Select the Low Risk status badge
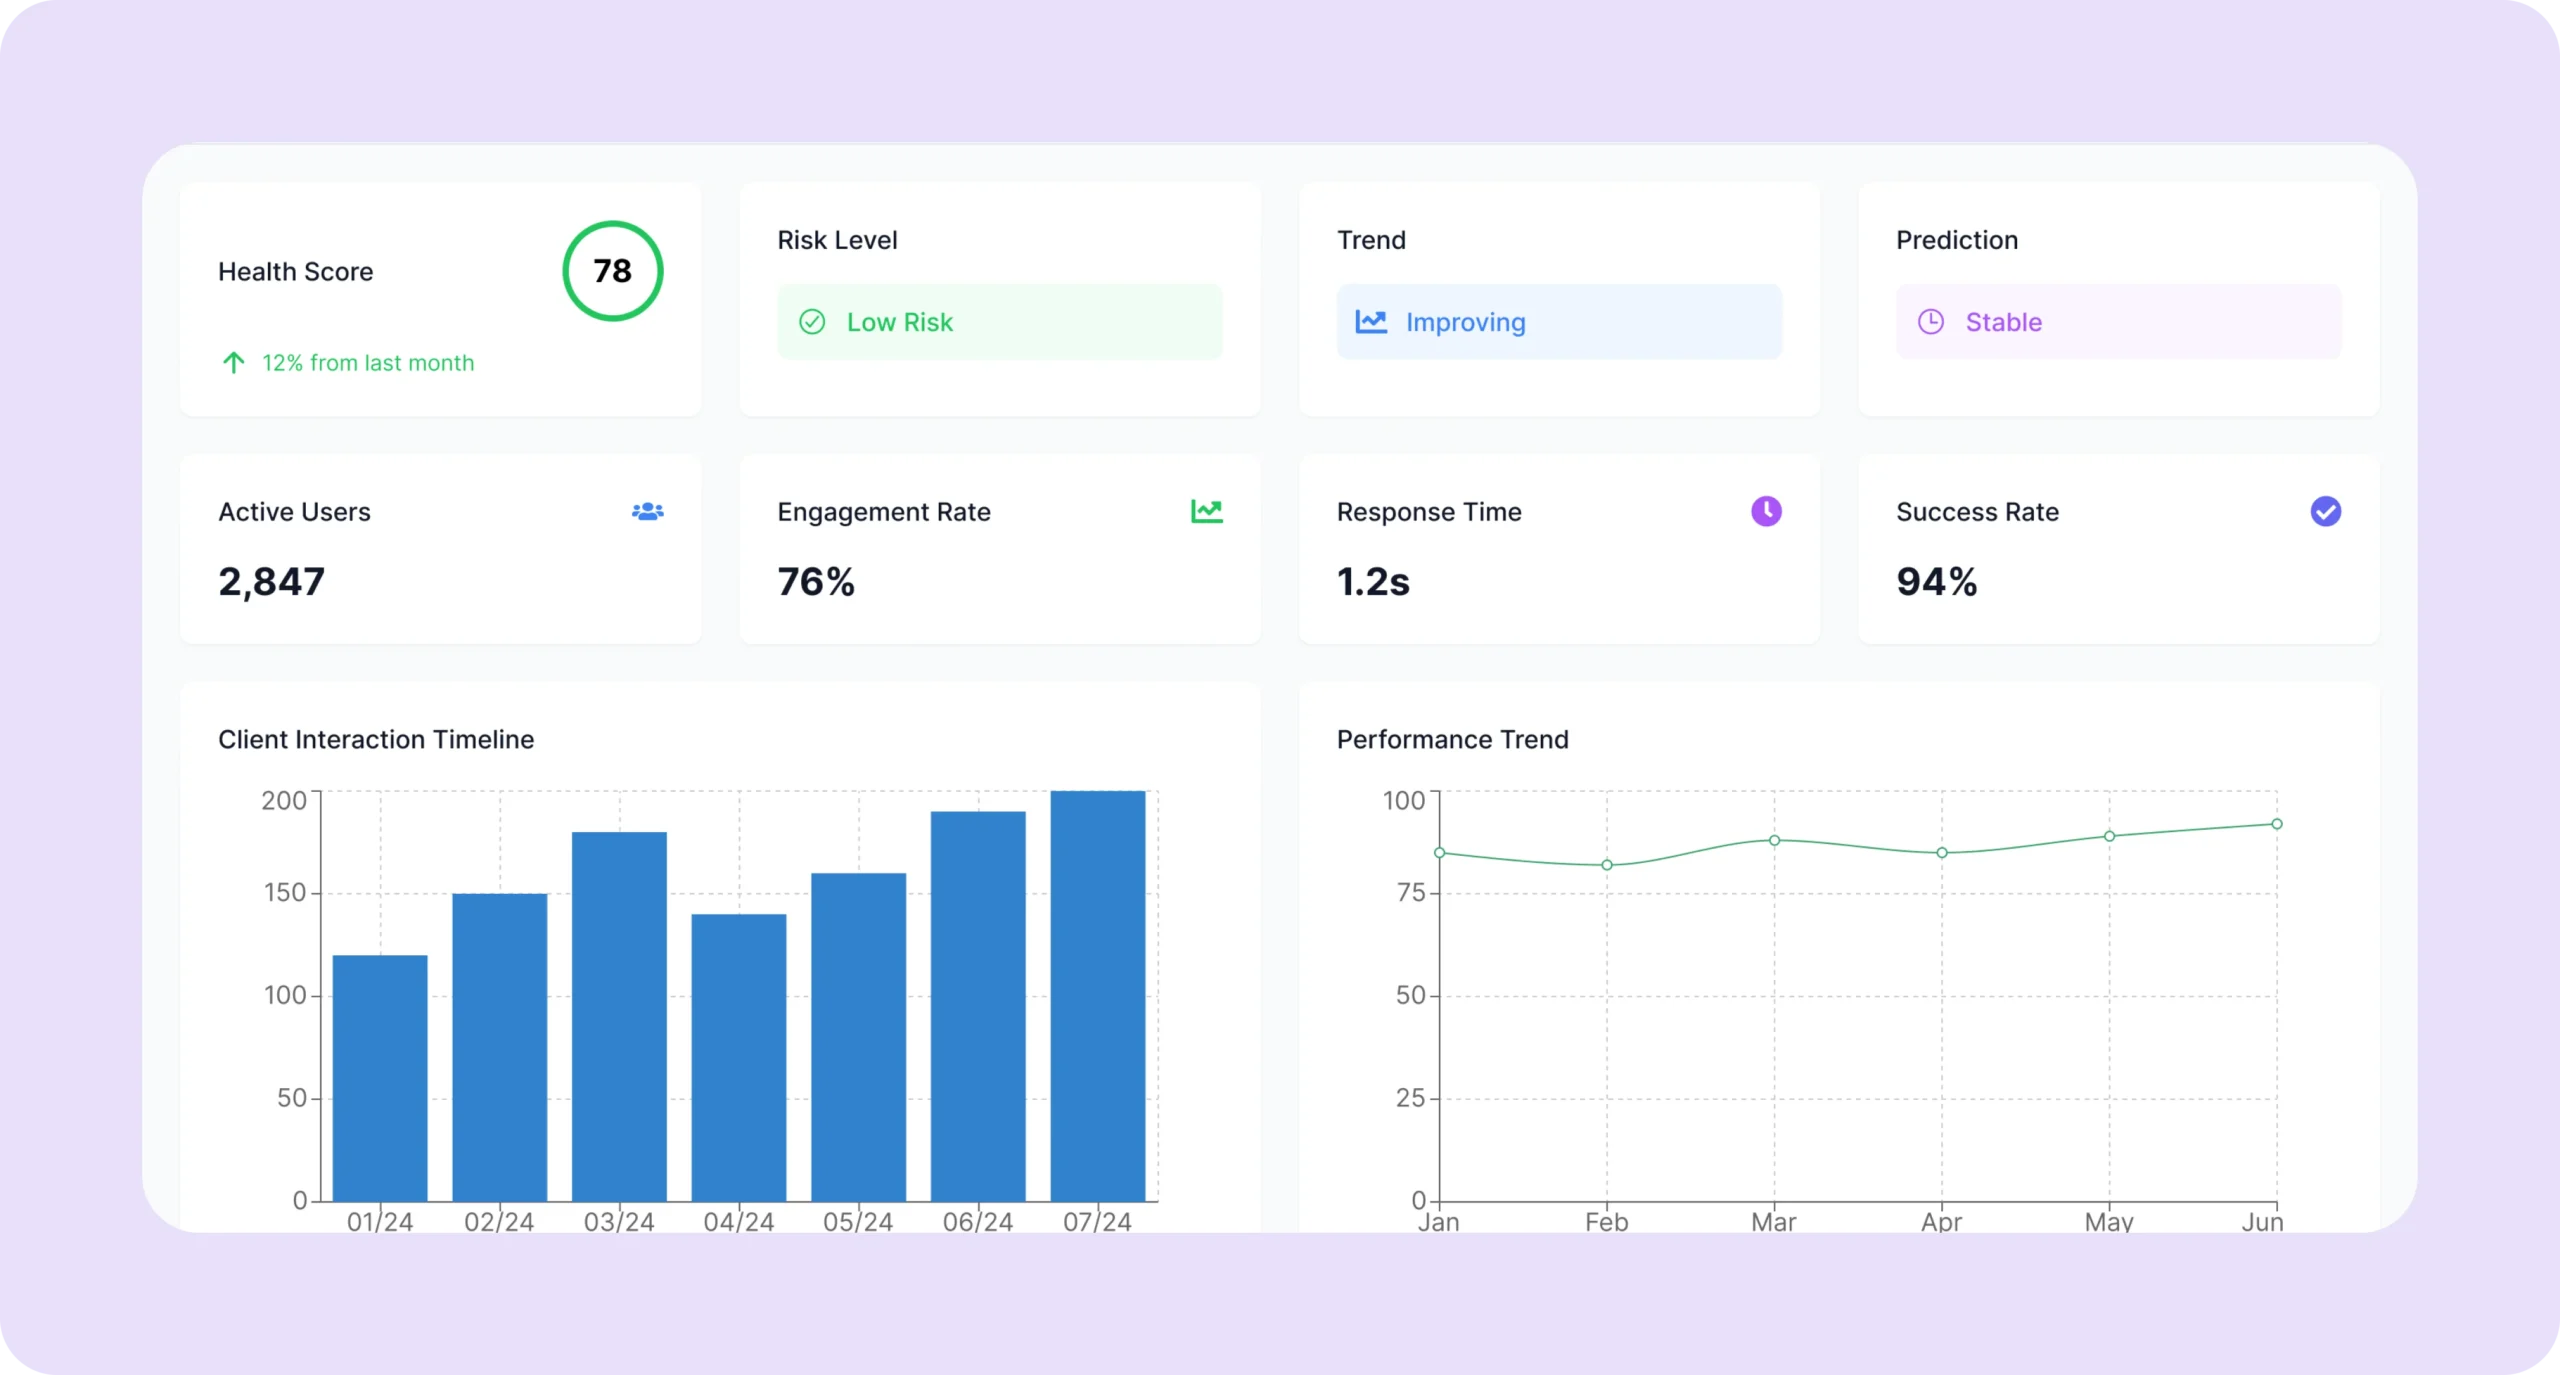 1000,322
